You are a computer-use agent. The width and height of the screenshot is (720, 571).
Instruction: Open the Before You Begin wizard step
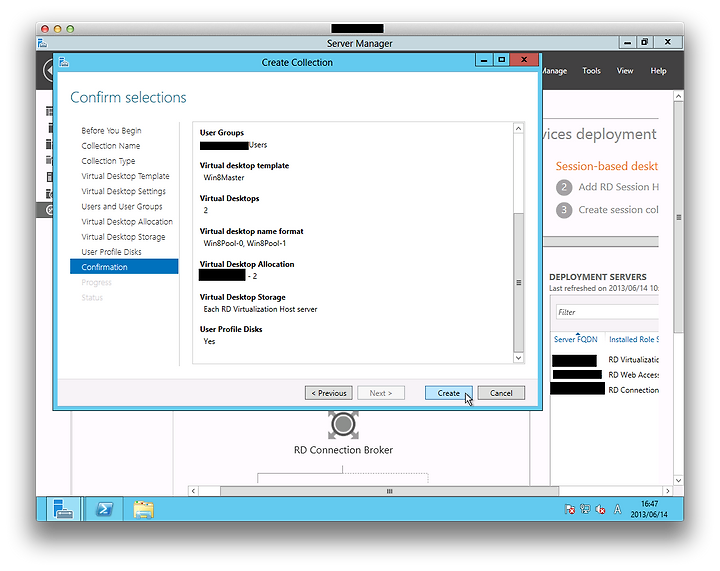[112, 130]
